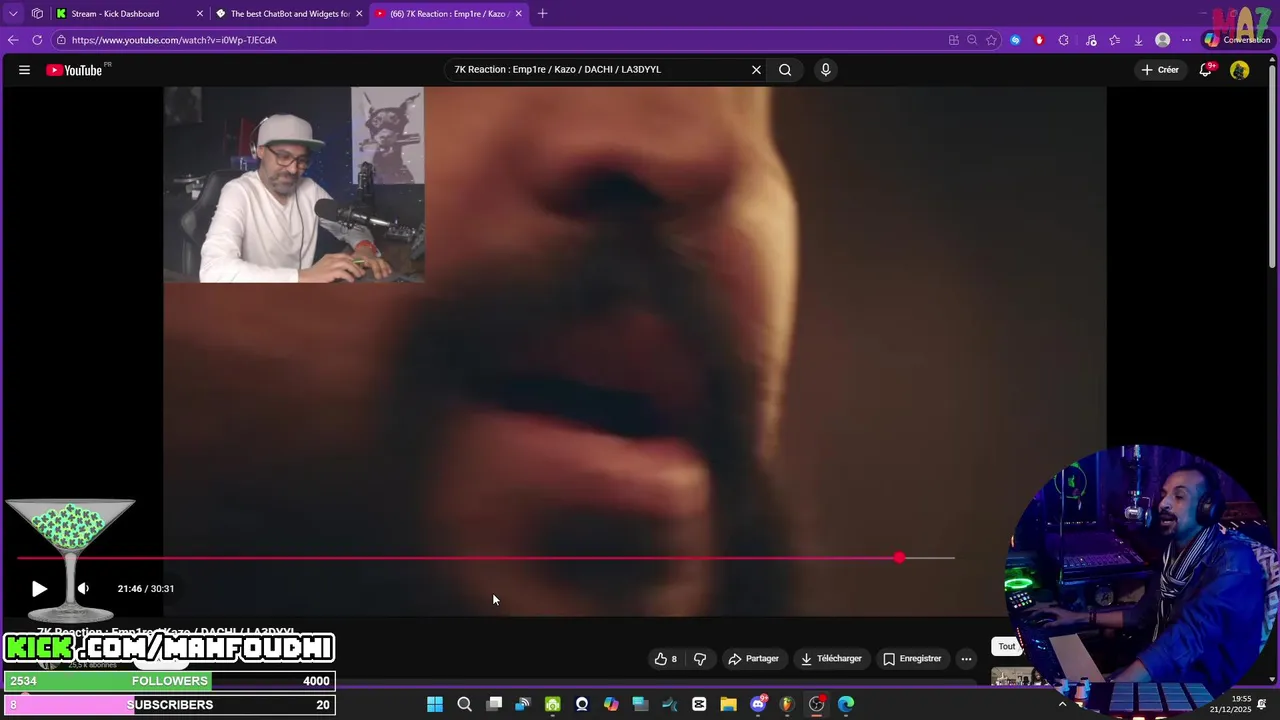Click the video player frame
The image size is (1280, 720).
[635, 350]
